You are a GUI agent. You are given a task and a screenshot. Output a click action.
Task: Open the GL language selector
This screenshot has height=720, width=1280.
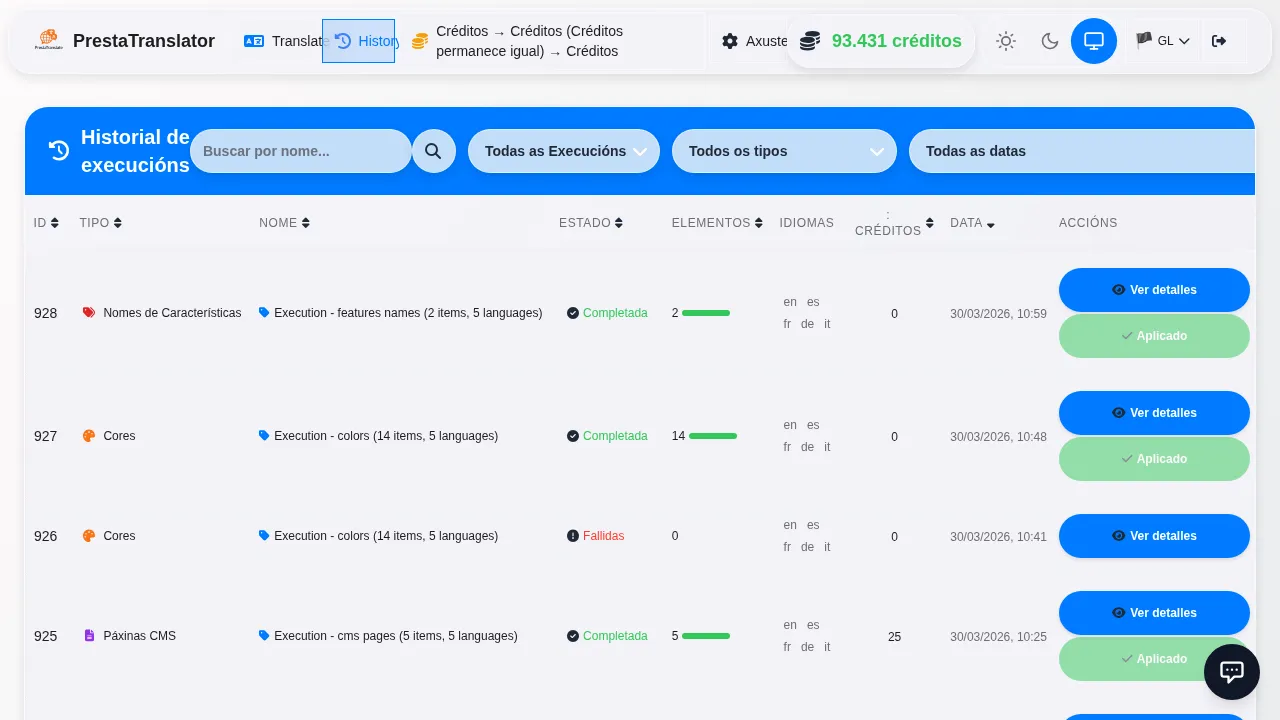[x=1163, y=41]
